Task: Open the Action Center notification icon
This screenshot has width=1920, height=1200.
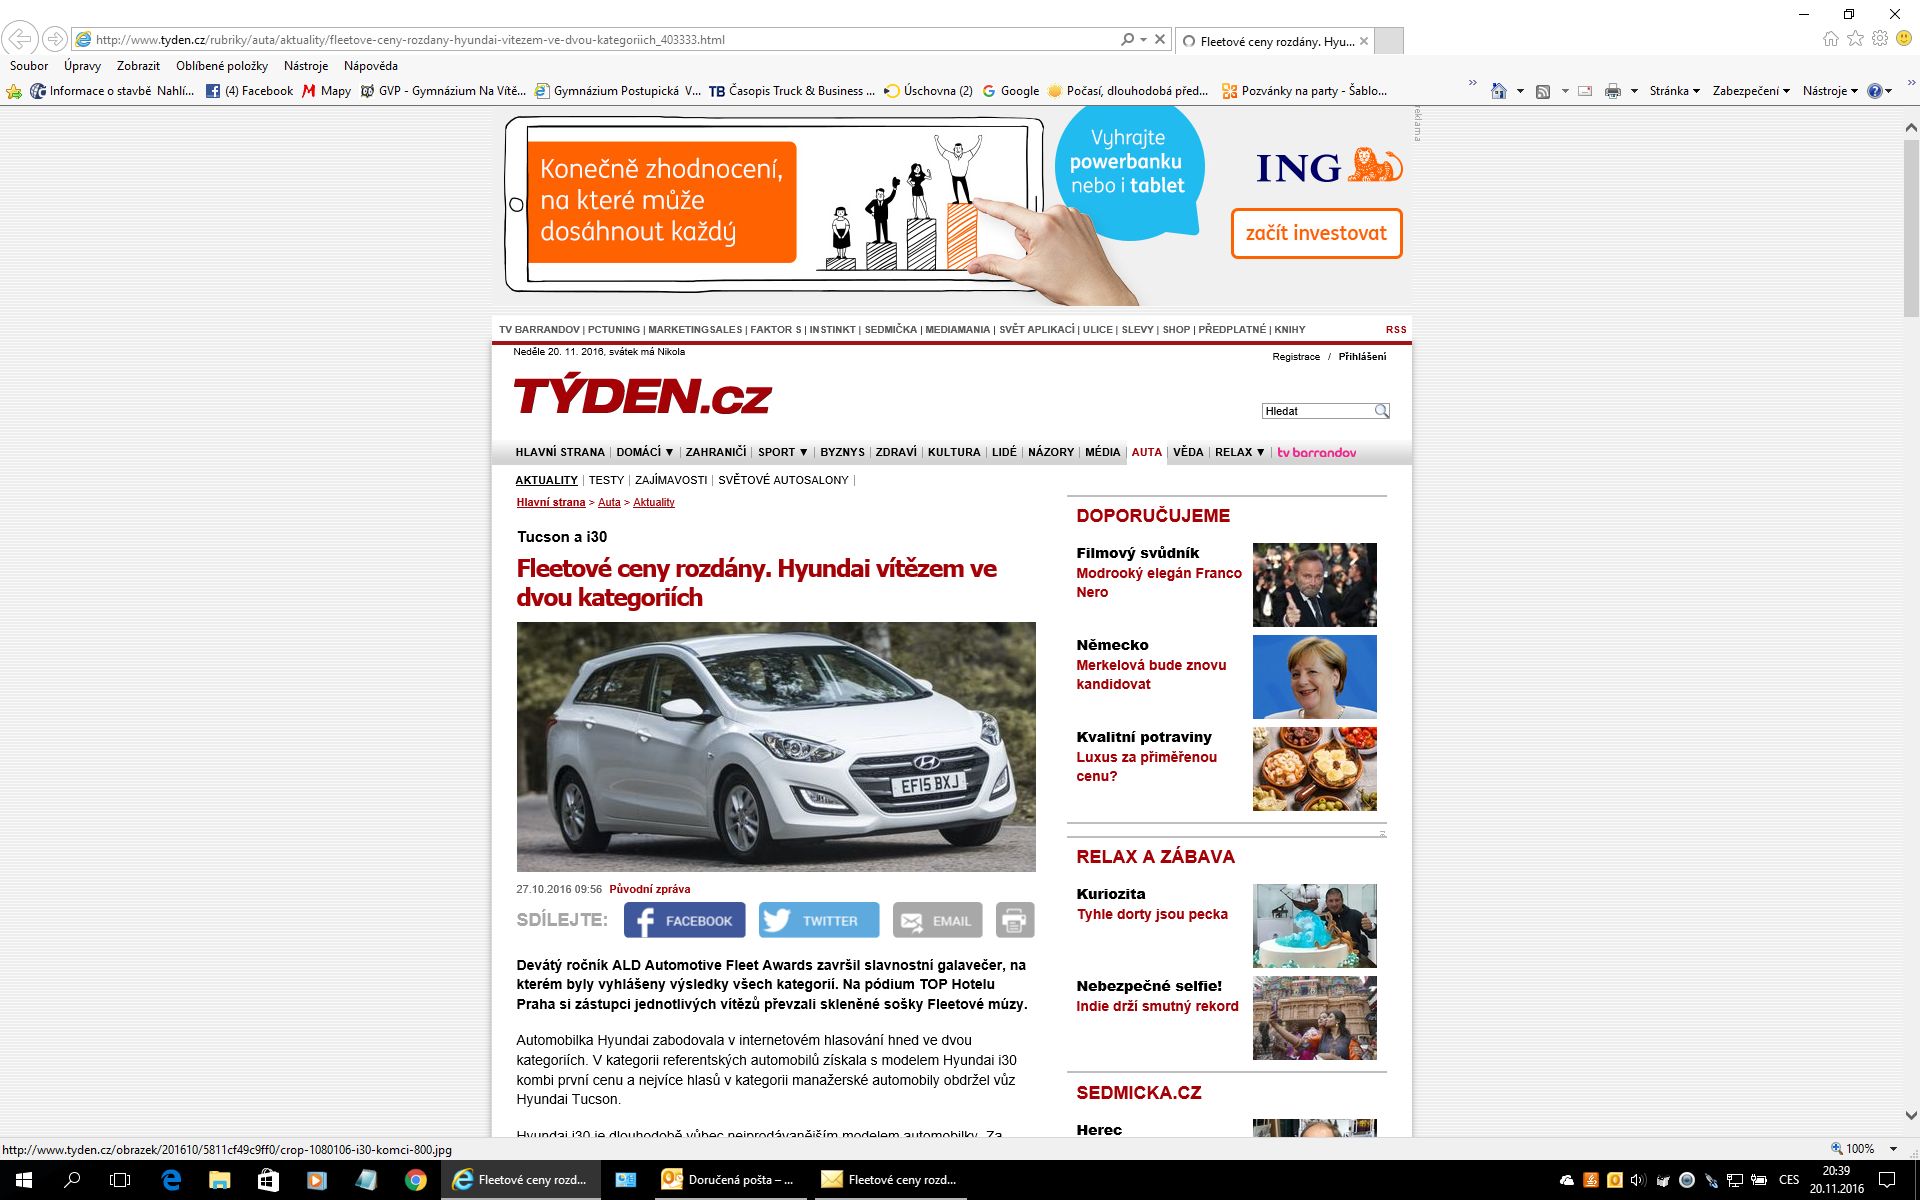Action: coord(1887,1180)
